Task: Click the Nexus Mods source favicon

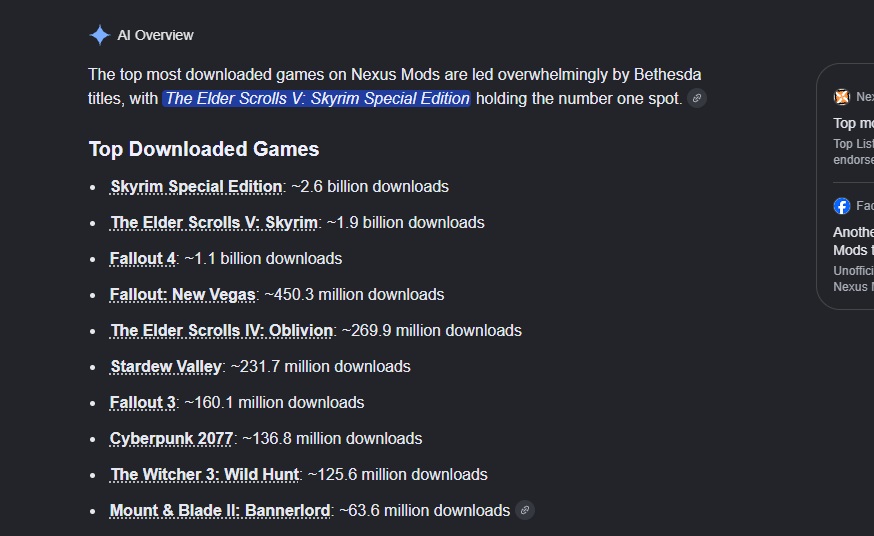Action: (842, 97)
